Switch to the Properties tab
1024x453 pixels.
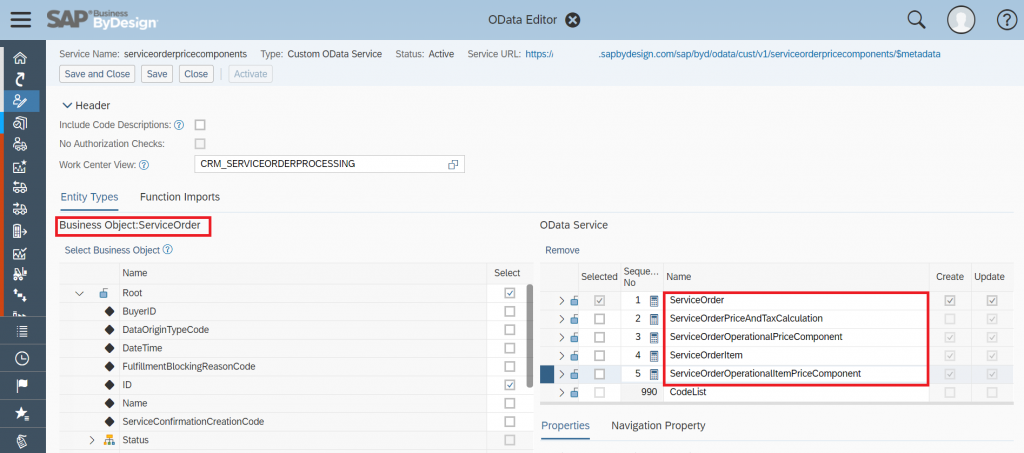(x=566, y=426)
